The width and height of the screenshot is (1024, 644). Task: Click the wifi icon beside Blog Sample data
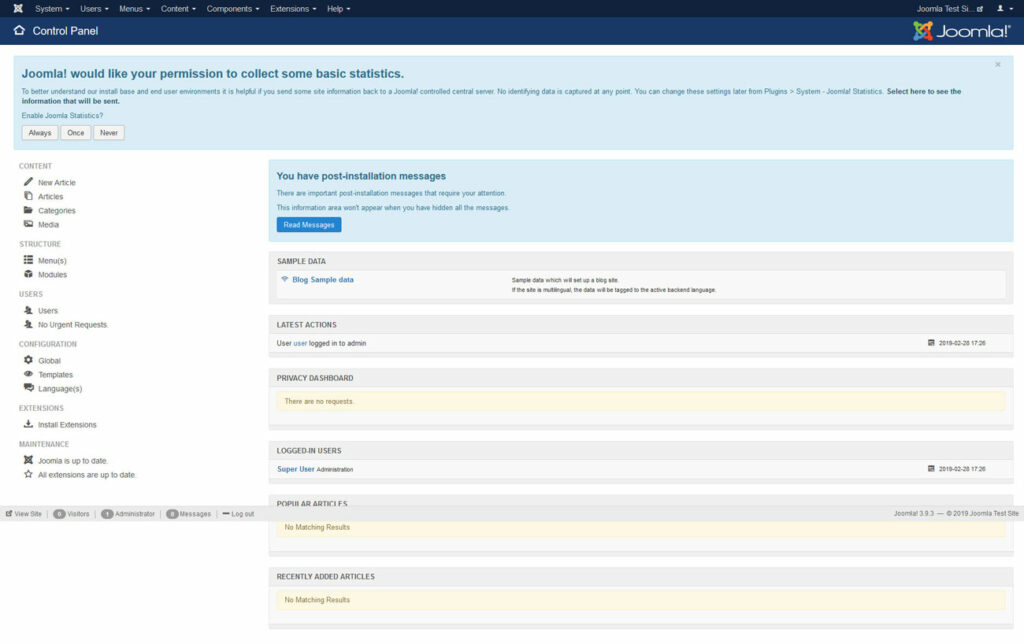click(285, 279)
